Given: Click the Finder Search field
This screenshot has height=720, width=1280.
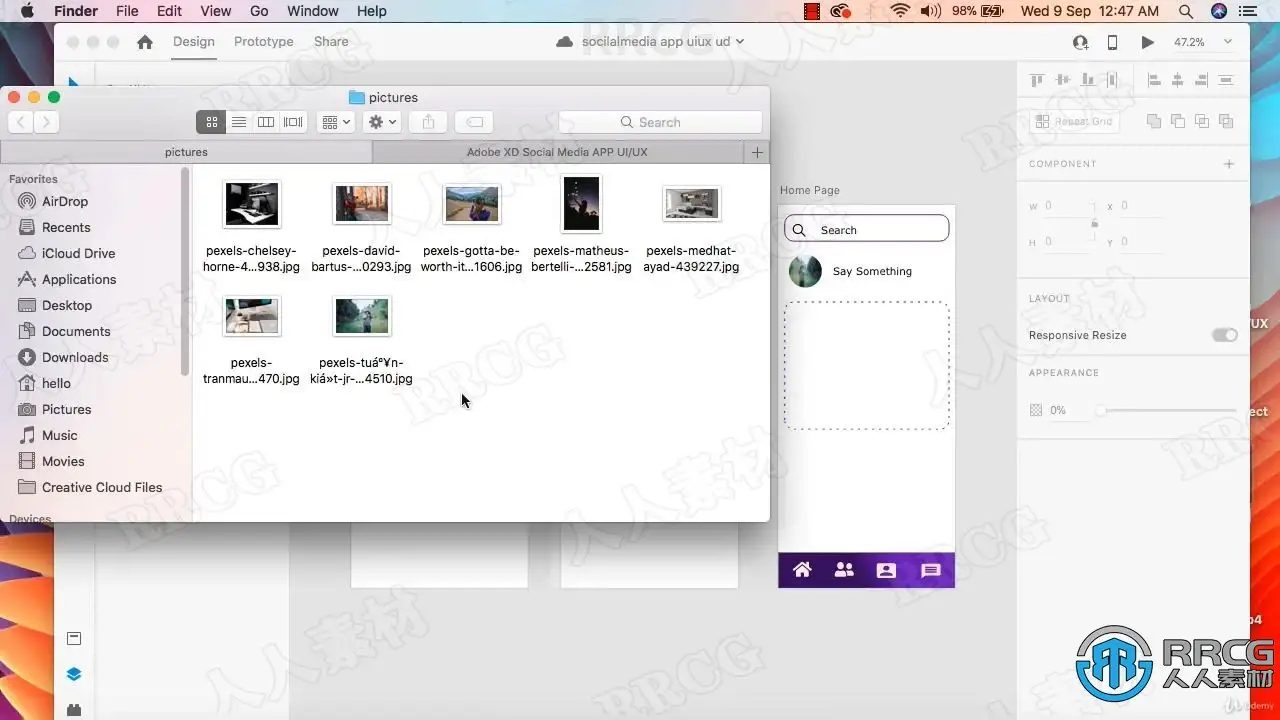Looking at the screenshot, I should coord(660,122).
